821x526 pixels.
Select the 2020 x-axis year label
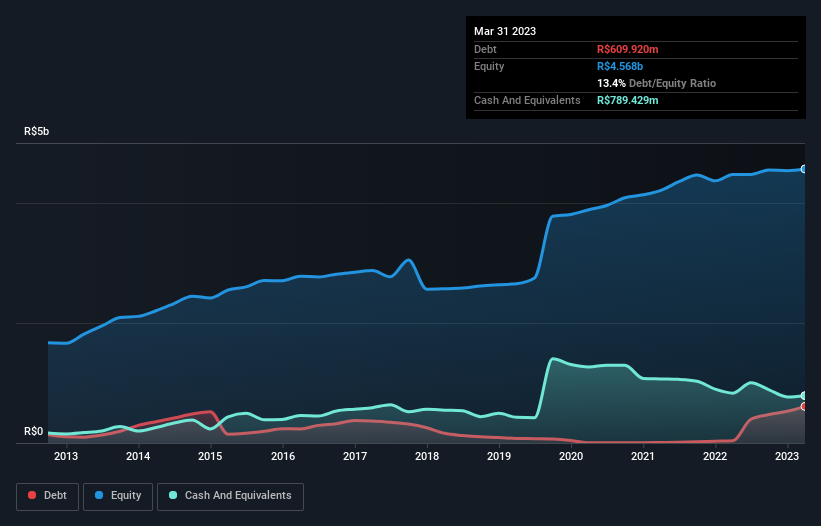pos(571,457)
